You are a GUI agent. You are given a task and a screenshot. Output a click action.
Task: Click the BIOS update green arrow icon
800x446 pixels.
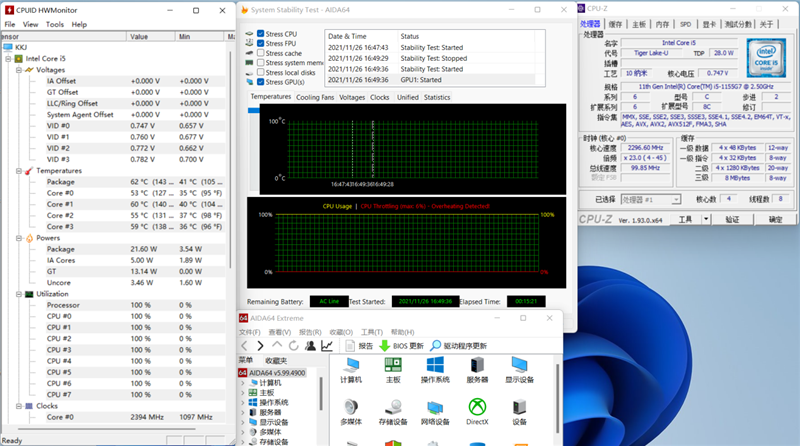coord(384,346)
